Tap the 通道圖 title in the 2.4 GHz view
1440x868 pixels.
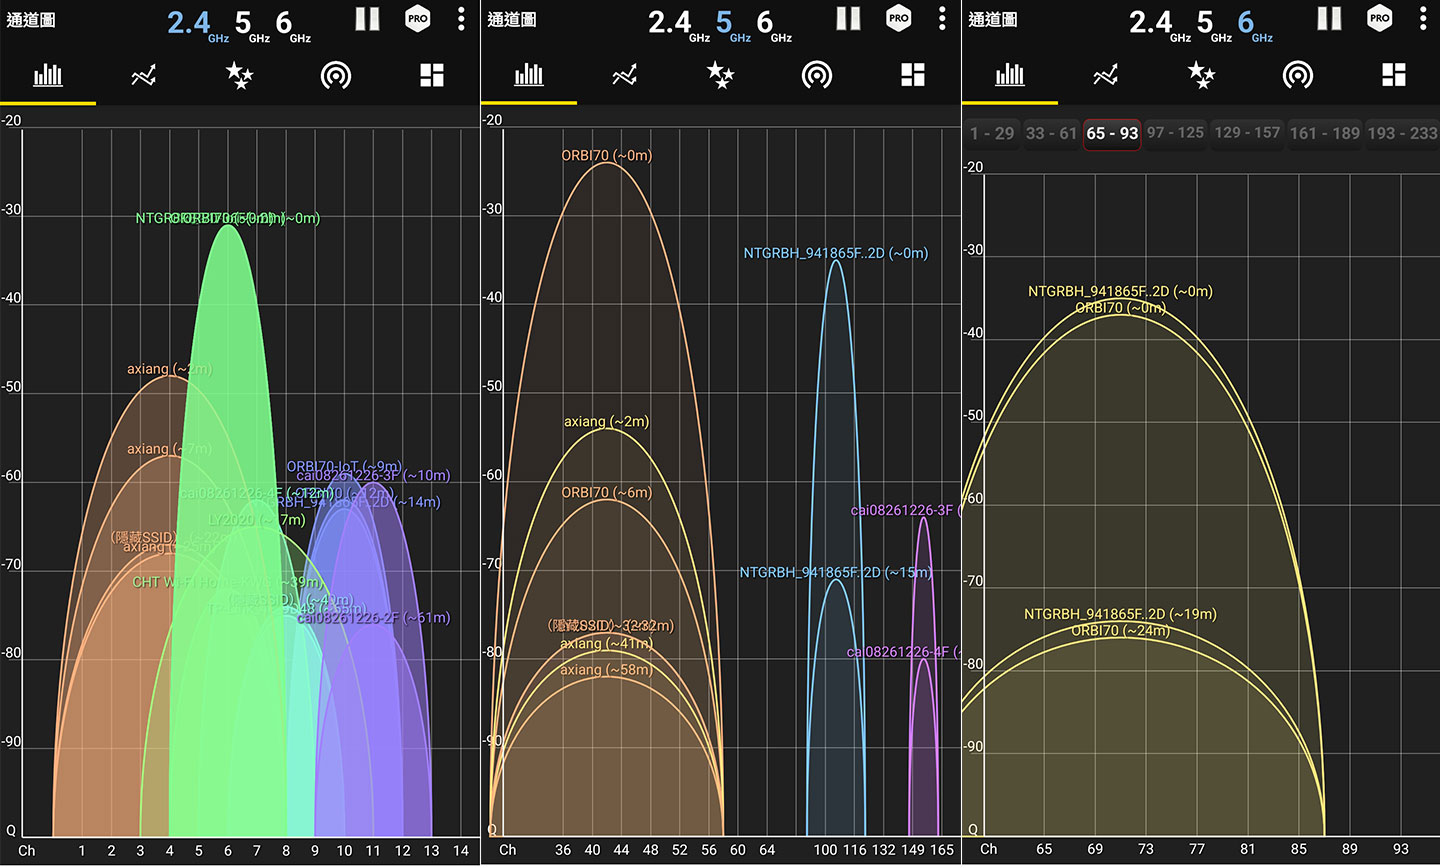point(31,20)
